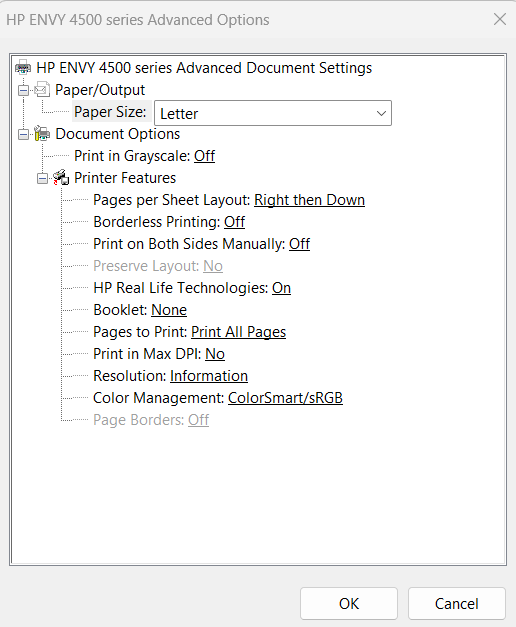Click Print on Both Sides Manually Off value
The height and width of the screenshot is (627, 516).
(x=300, y=244)
